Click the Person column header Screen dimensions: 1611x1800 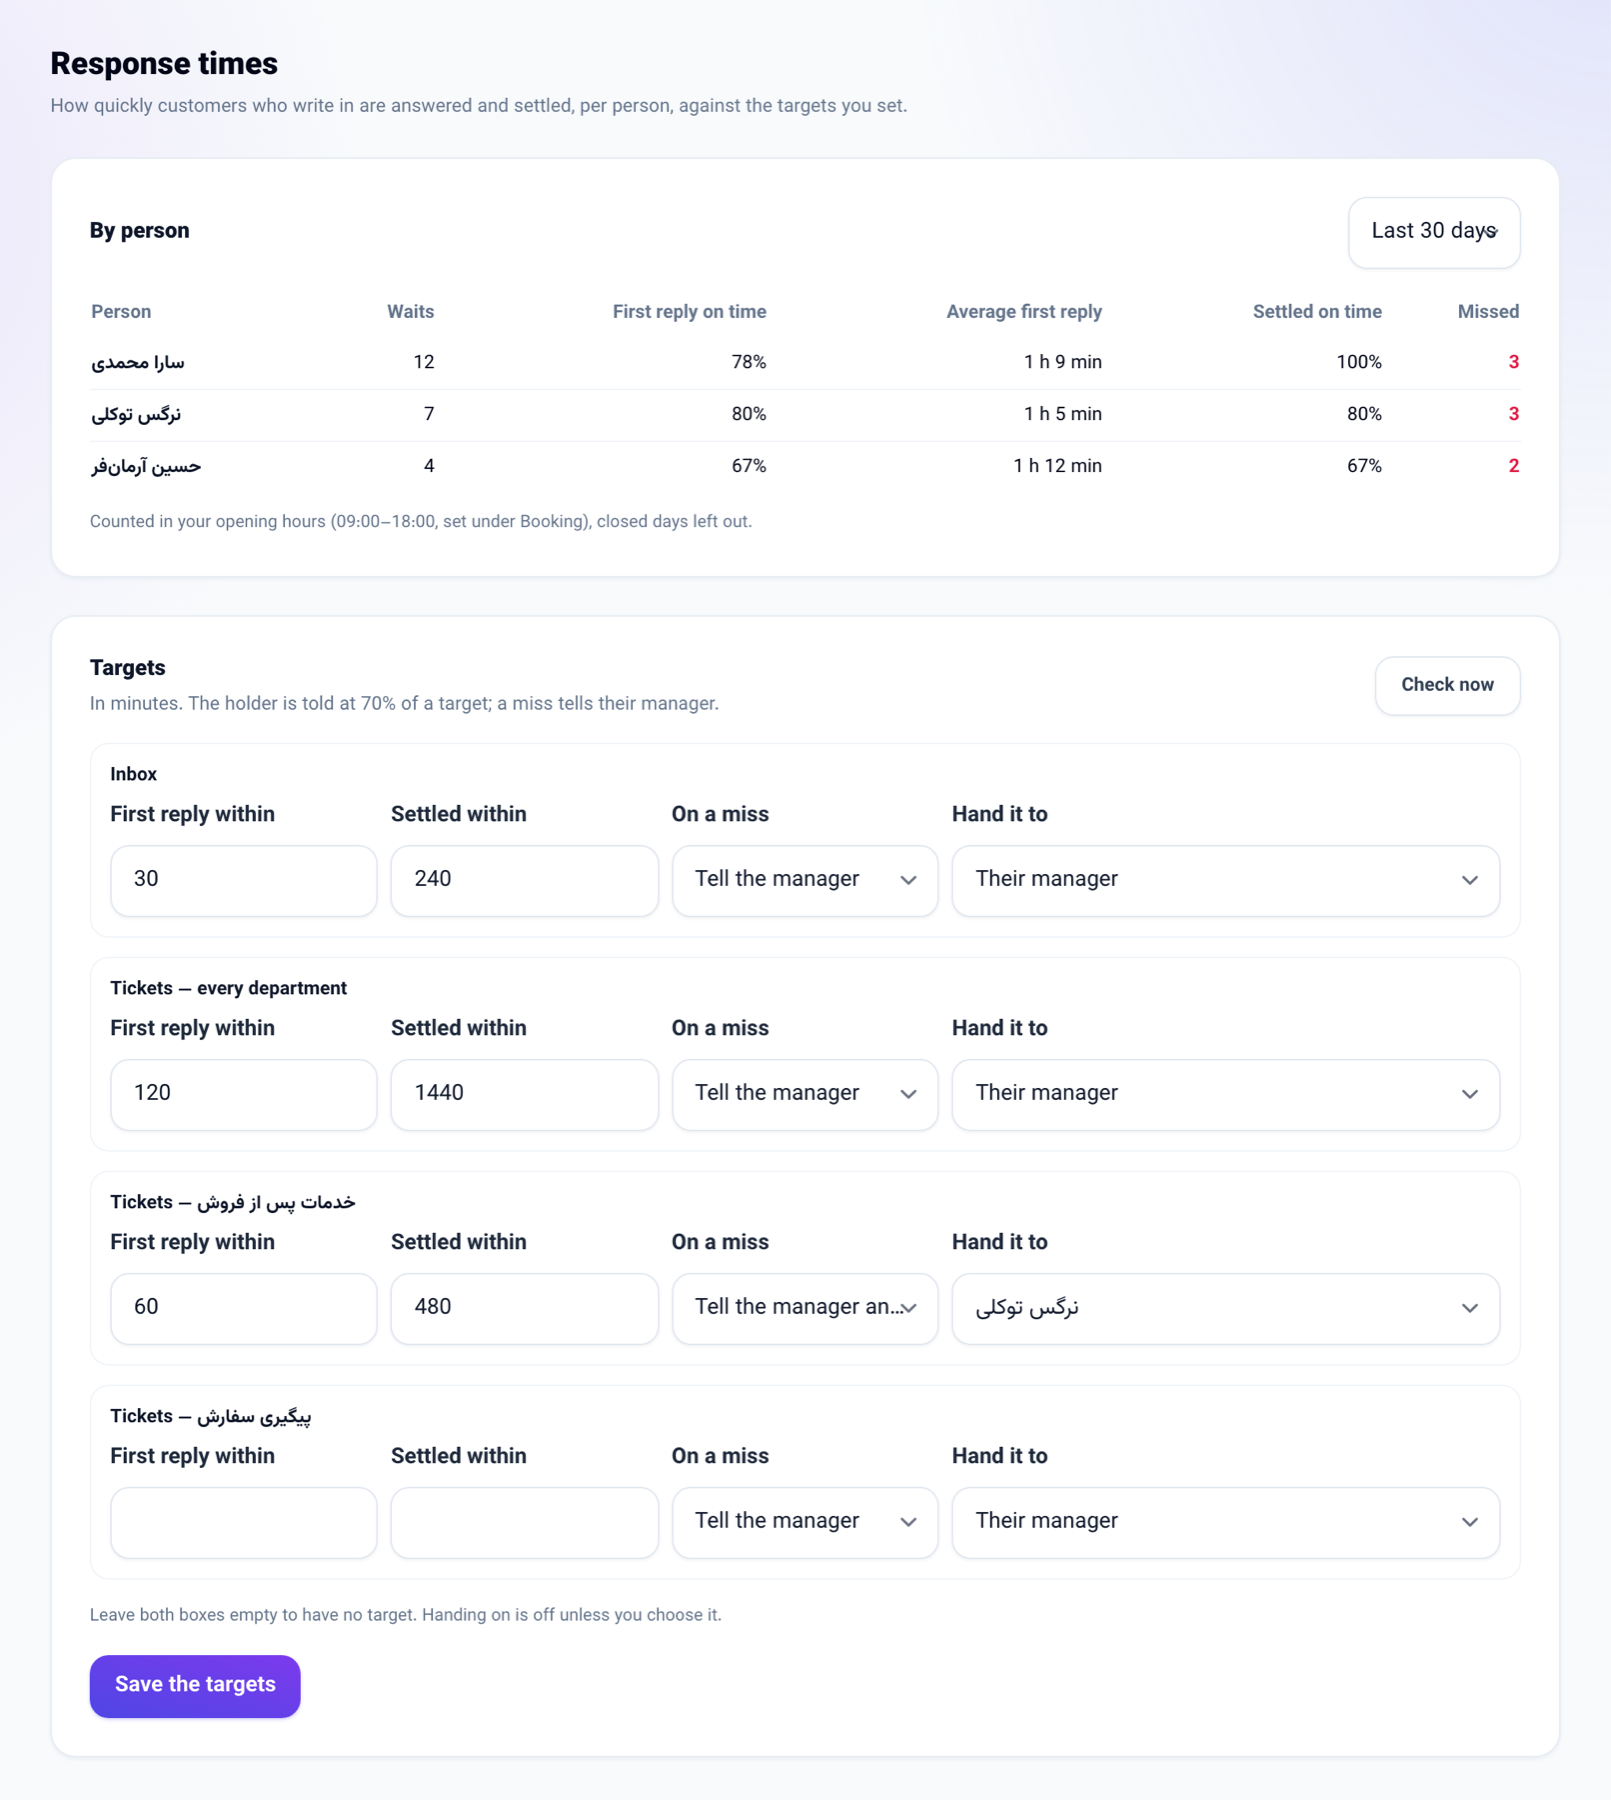pyautogui.click(x=121, y=312)
